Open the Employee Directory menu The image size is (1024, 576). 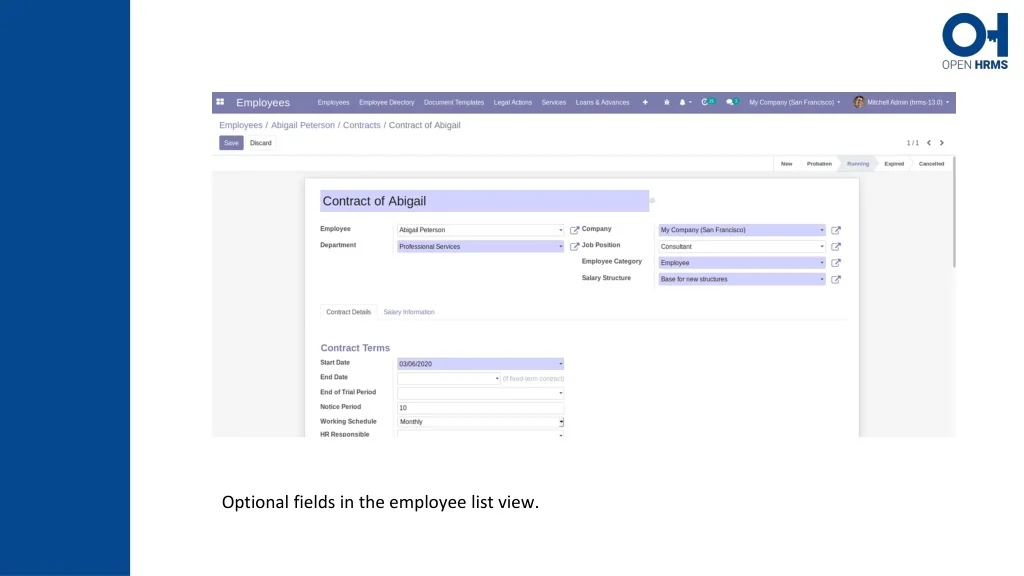pyautogui.click(x=386, y=102)
